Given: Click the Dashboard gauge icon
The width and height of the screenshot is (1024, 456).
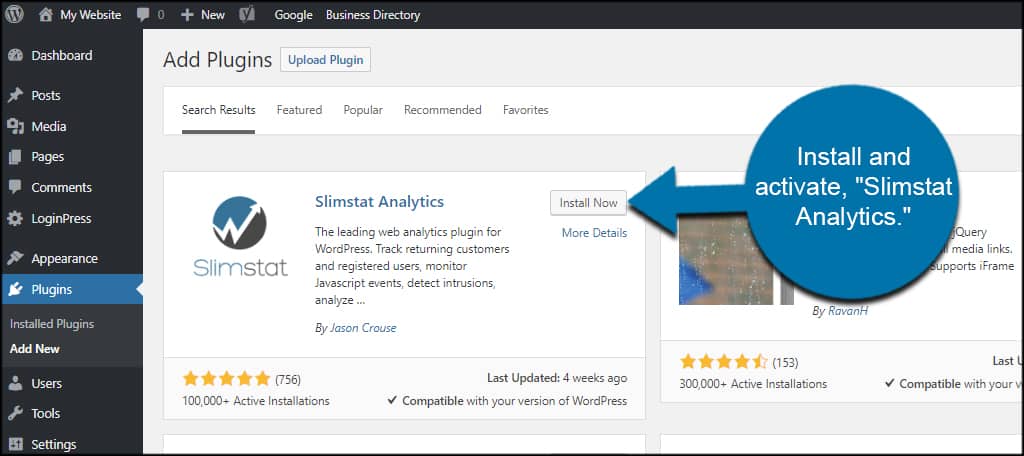Looking at the screenshot, I should [x=15, y=56].
